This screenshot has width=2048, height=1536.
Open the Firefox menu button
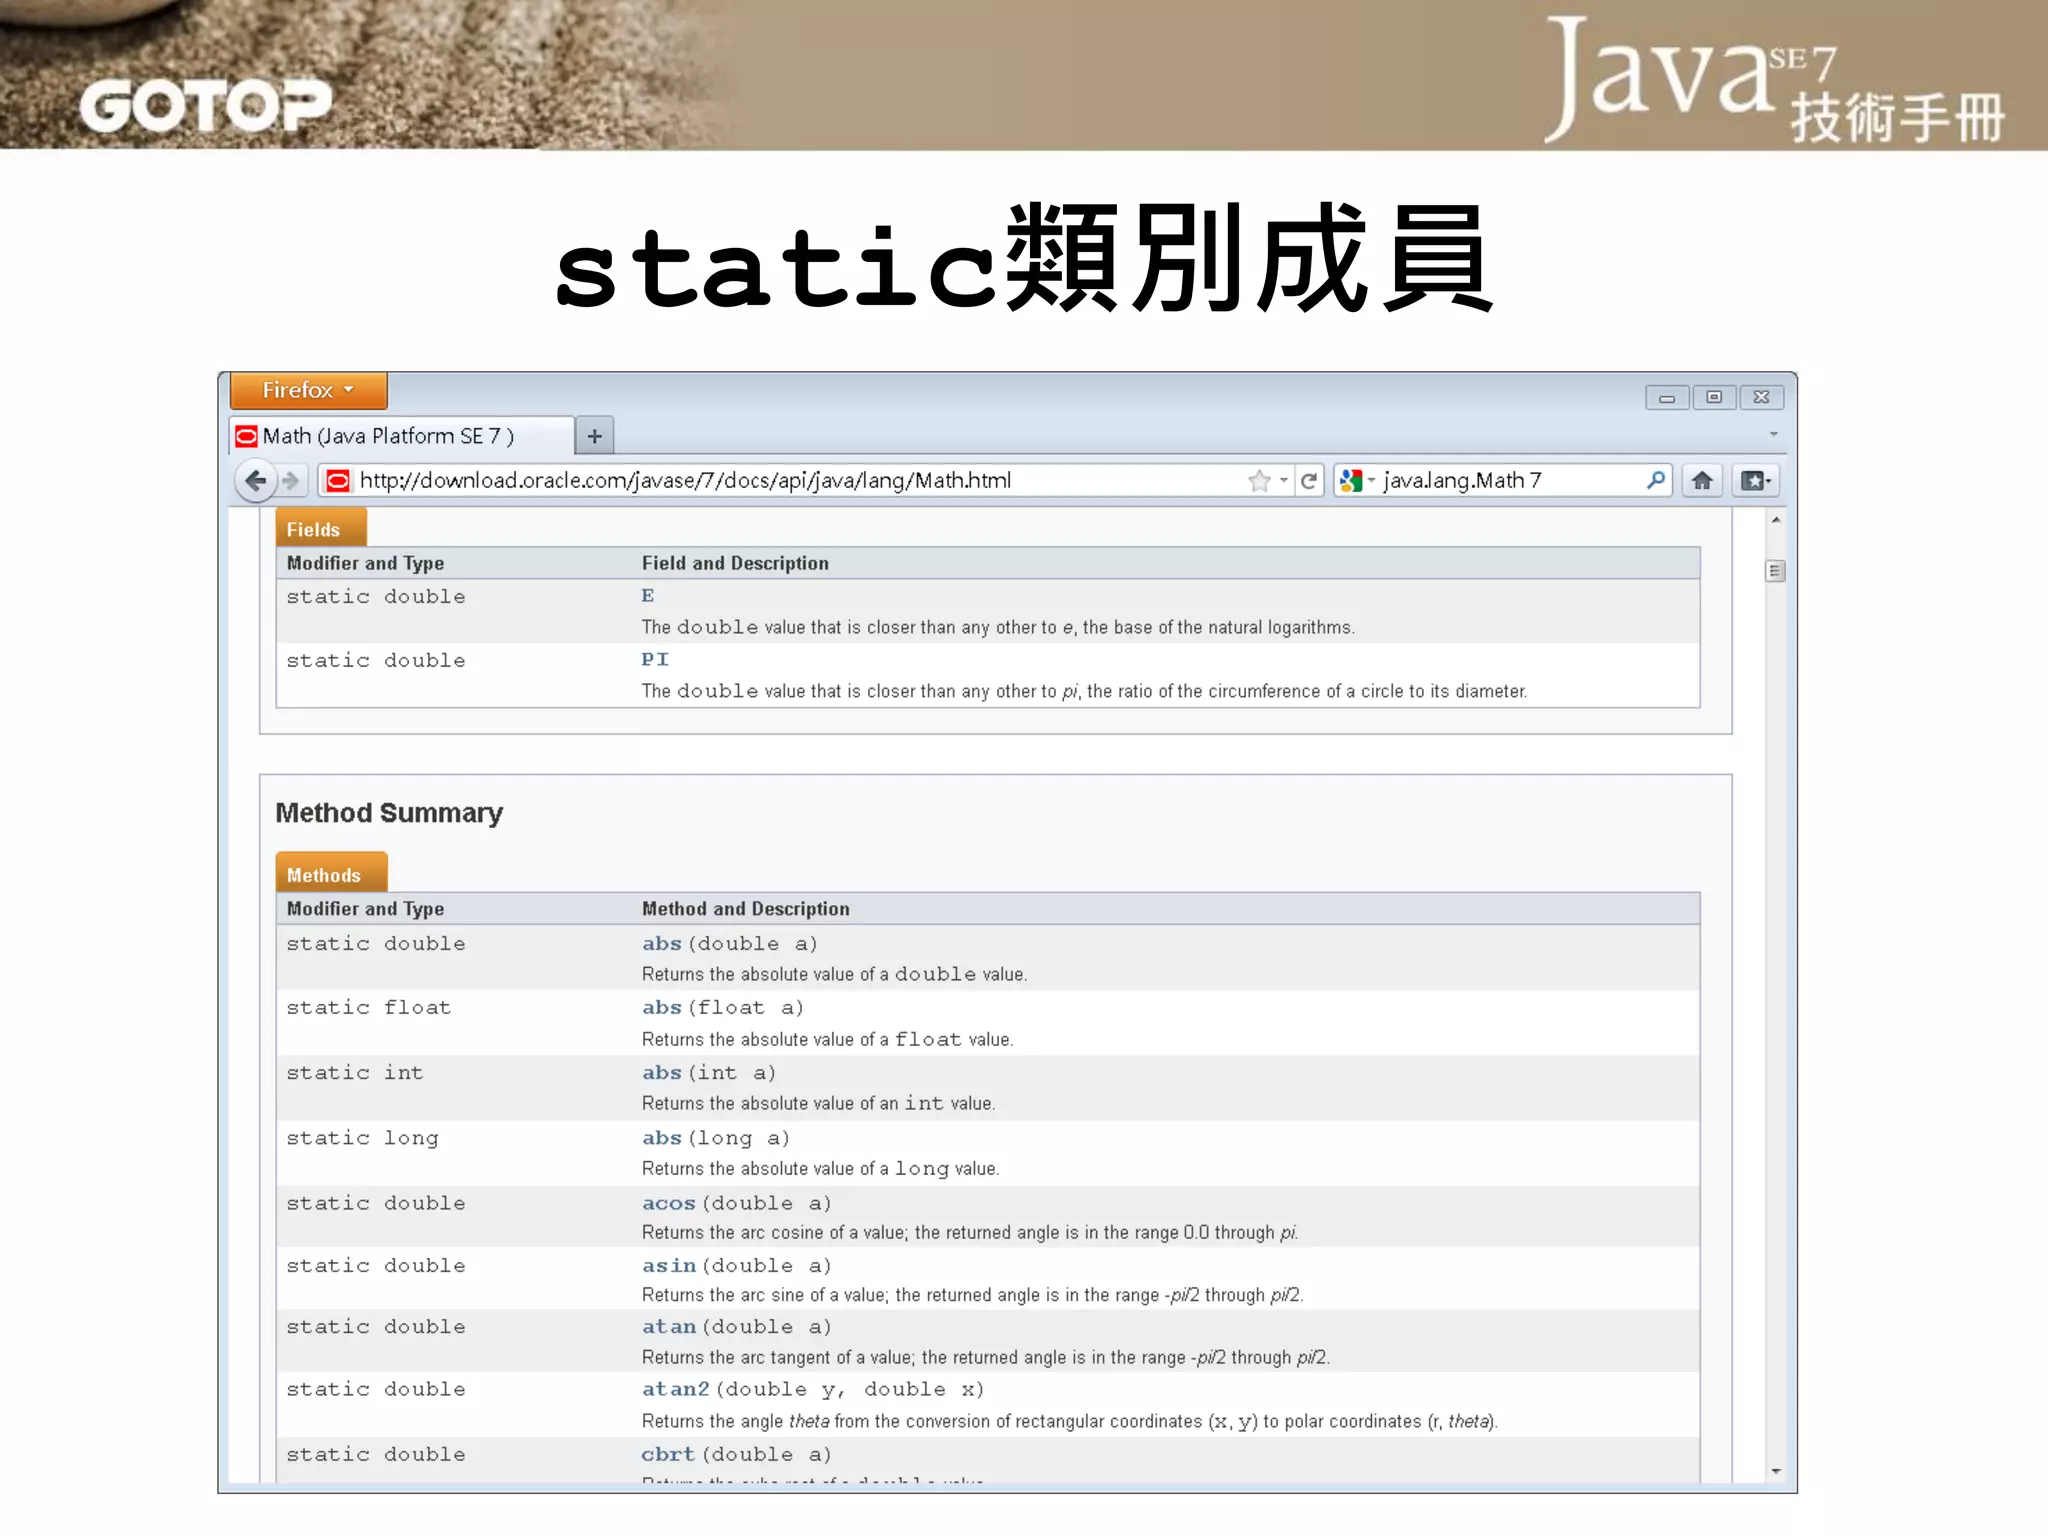[308, 390]
